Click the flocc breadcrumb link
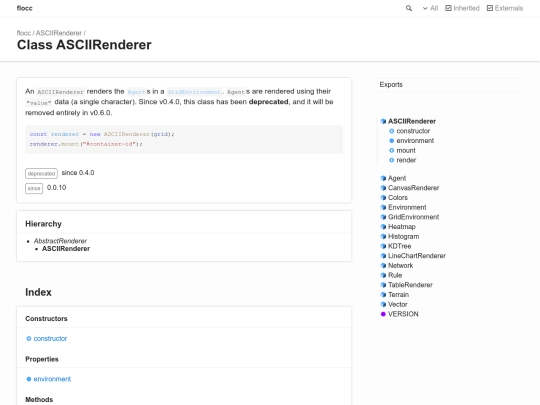This screenshot has height=405, width=540. [23, 33]
